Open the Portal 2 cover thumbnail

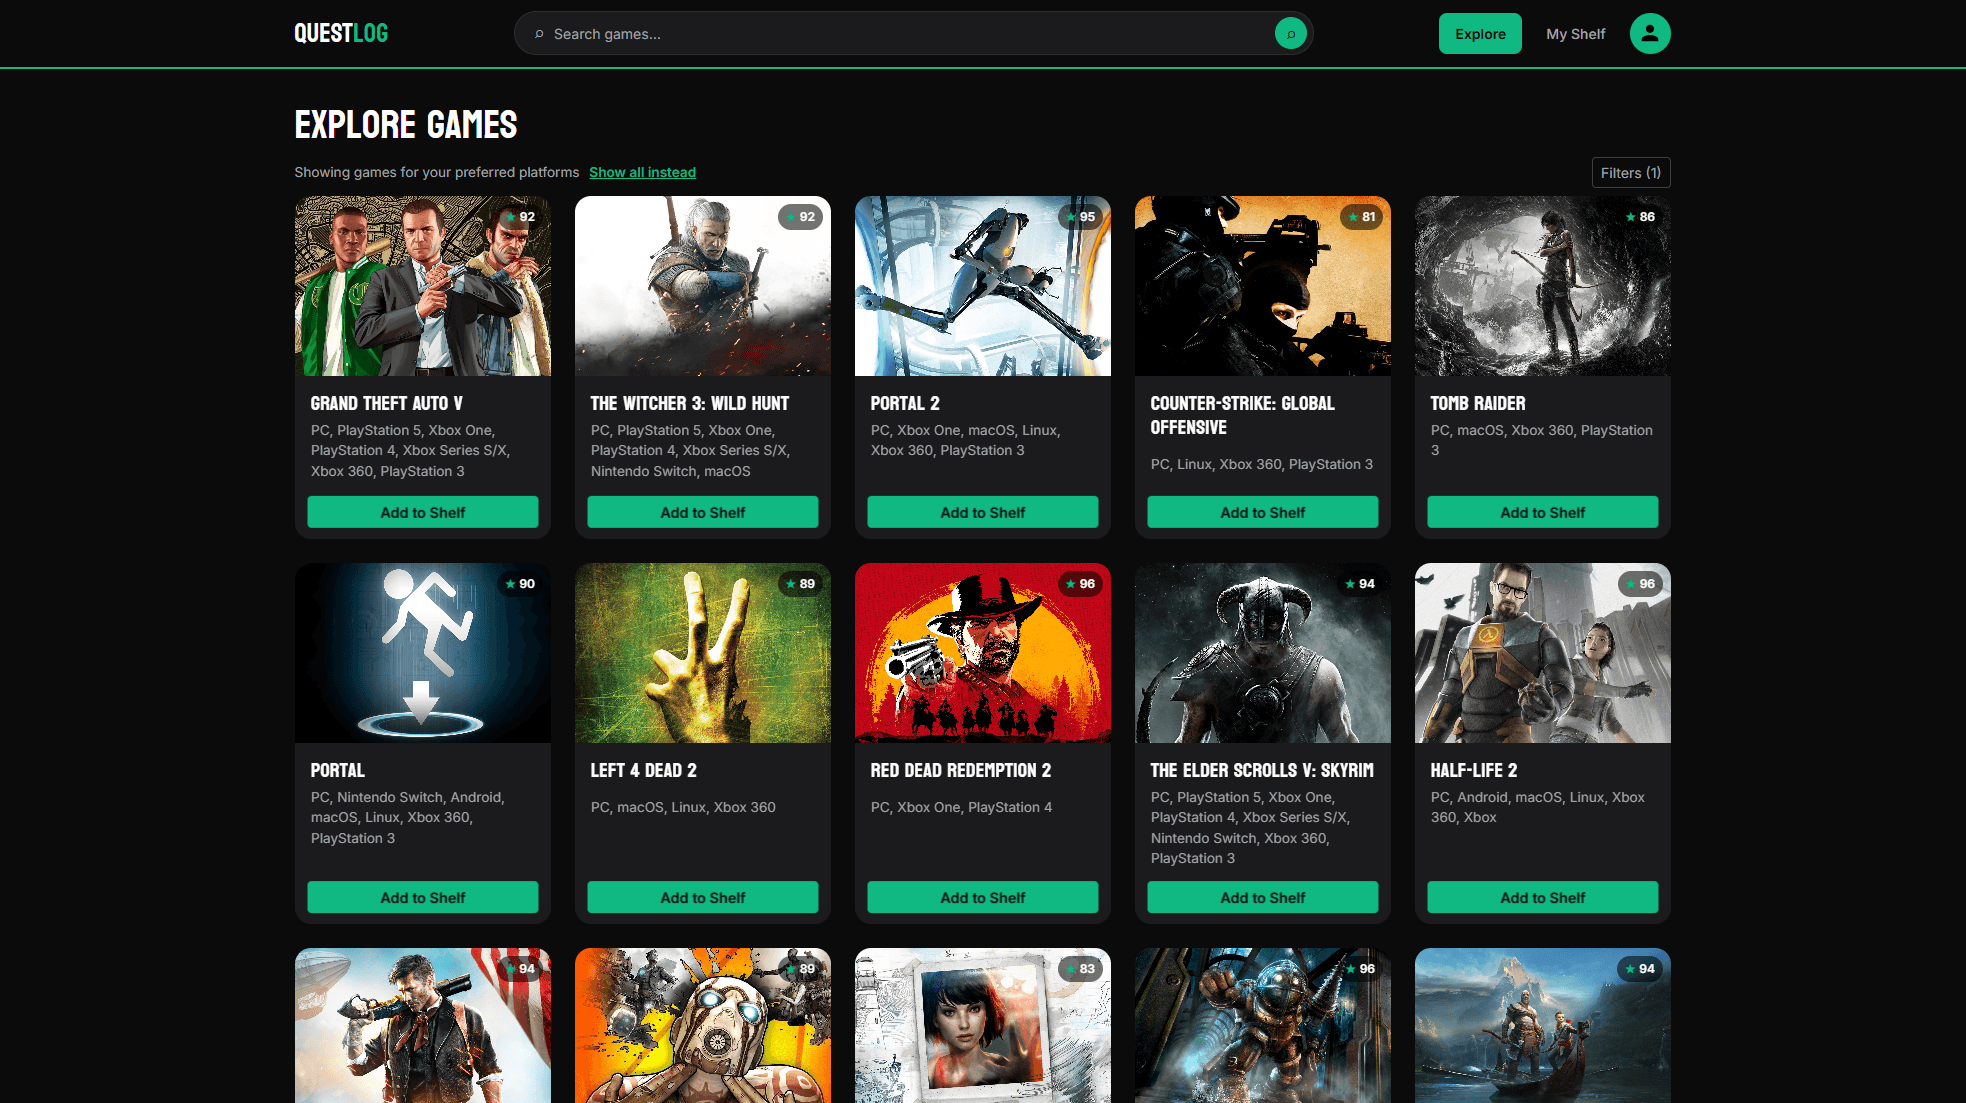pyautogui.click(x=983, y=286)
